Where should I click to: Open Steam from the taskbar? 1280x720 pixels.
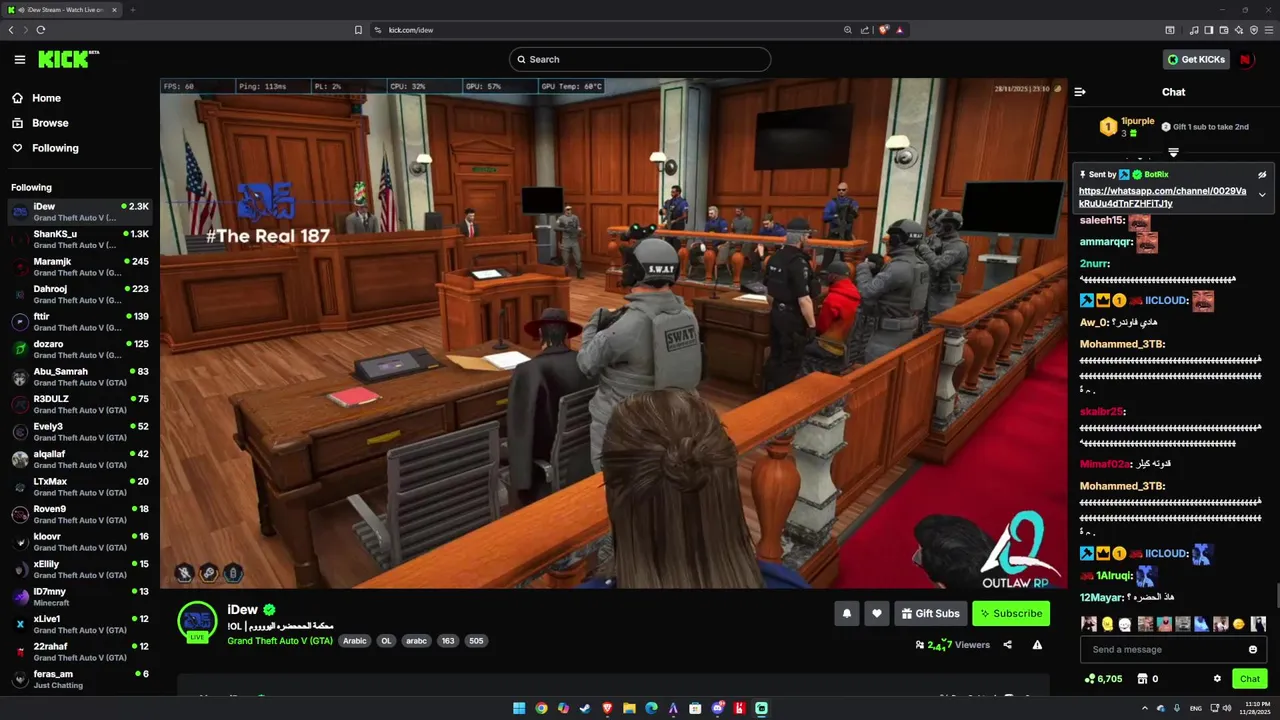(585, 708)
